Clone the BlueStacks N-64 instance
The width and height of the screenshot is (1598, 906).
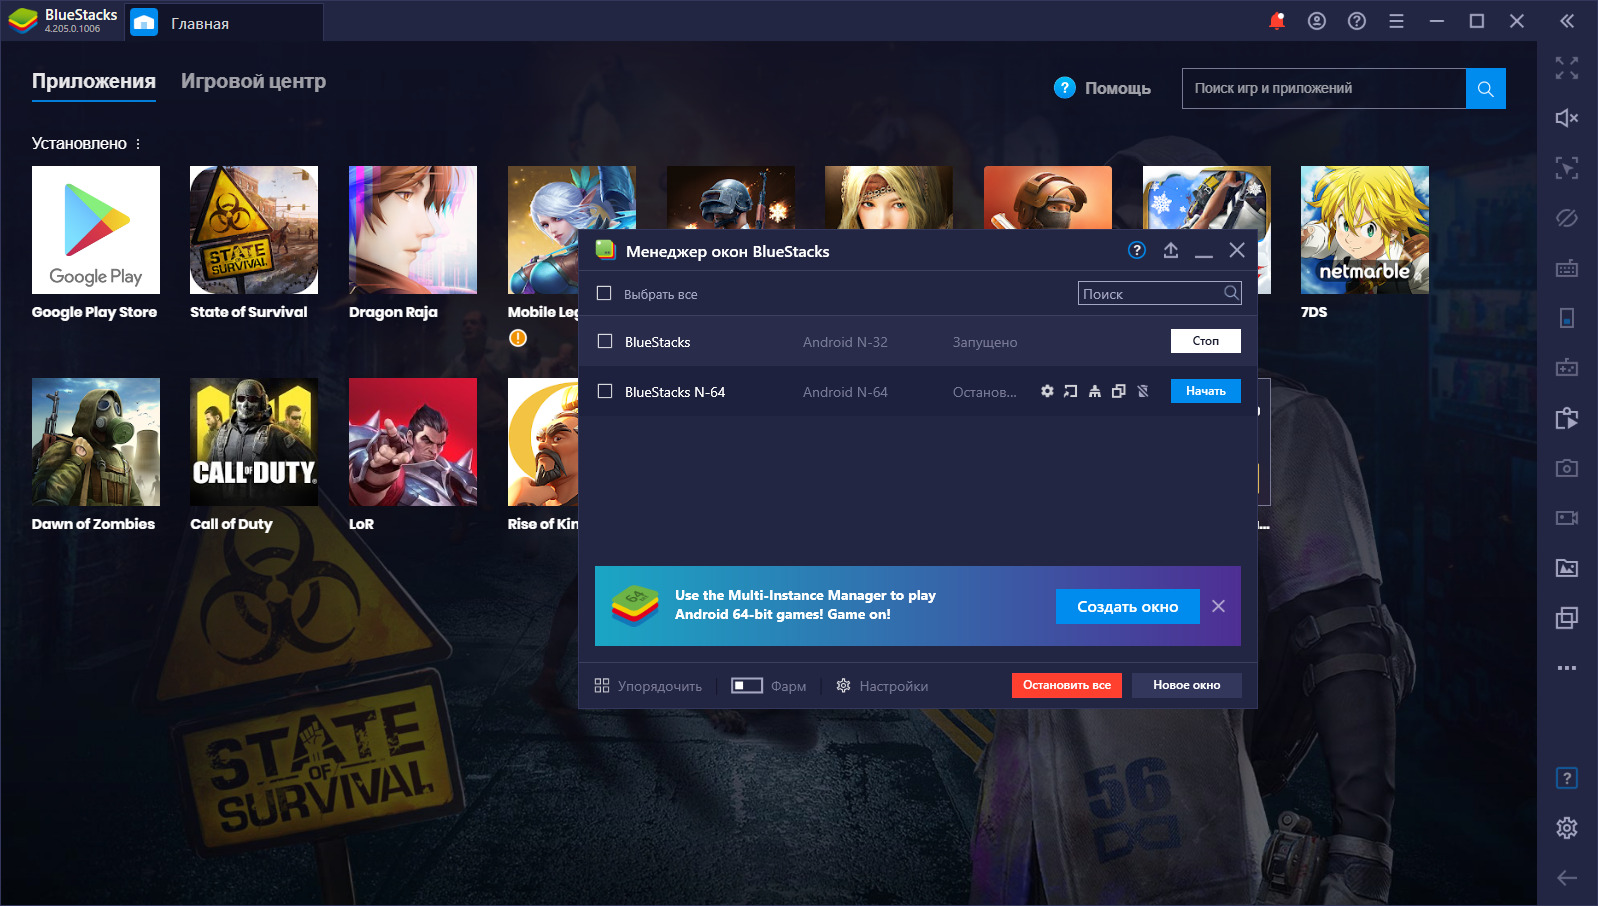[x=1119, y=391]
